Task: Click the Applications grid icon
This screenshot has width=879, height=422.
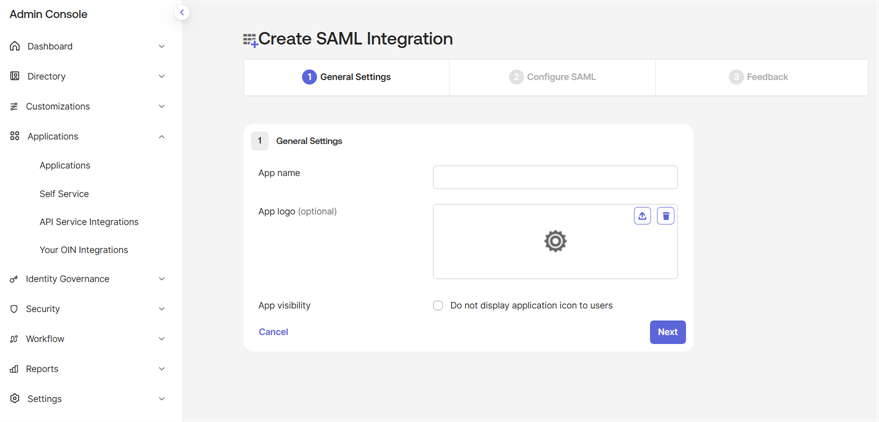Action: (15, 136)
